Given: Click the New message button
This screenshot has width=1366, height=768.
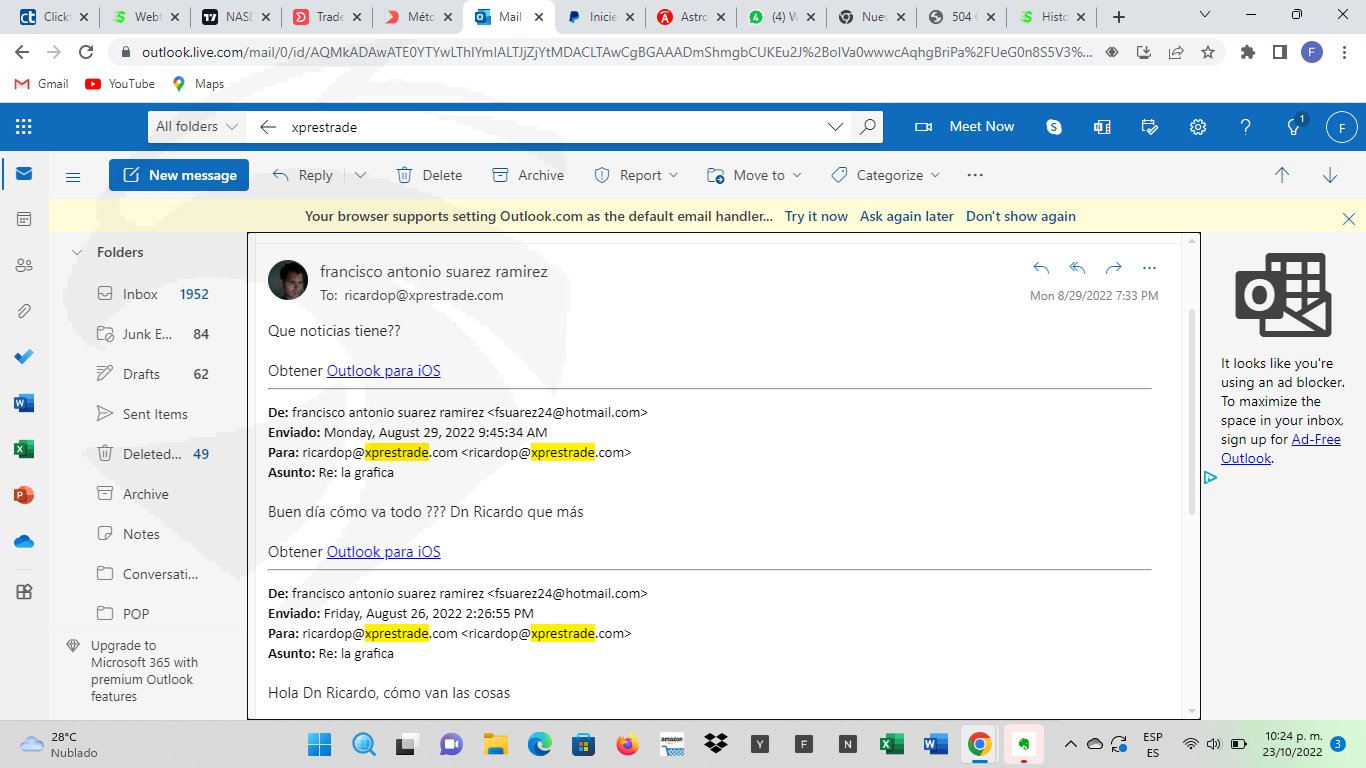Looking at the screenshot, I should coord(179,175).
